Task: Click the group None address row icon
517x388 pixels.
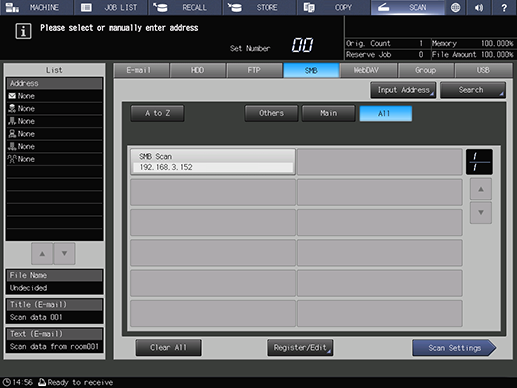Action: tap(12, 159)
